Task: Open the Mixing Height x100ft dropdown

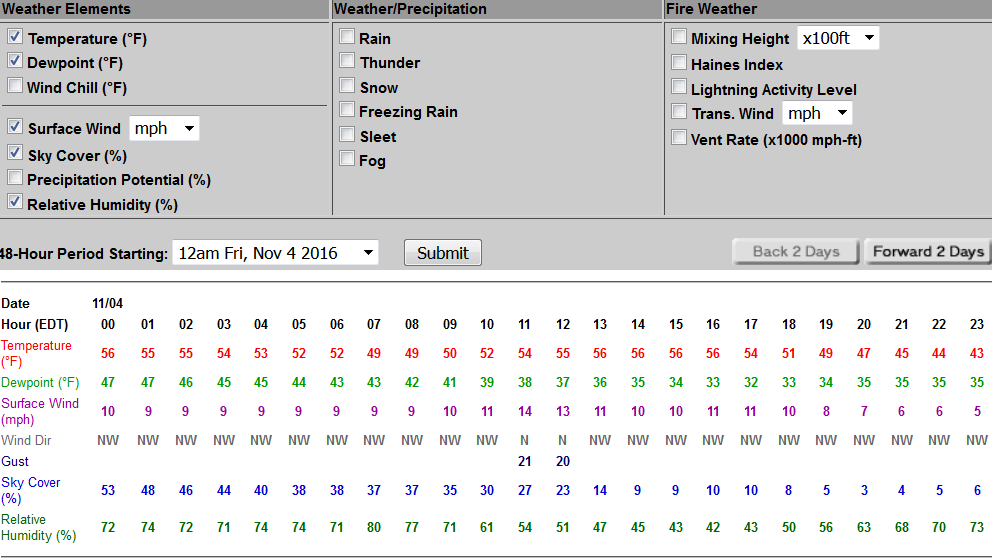Action: point(837,38)
